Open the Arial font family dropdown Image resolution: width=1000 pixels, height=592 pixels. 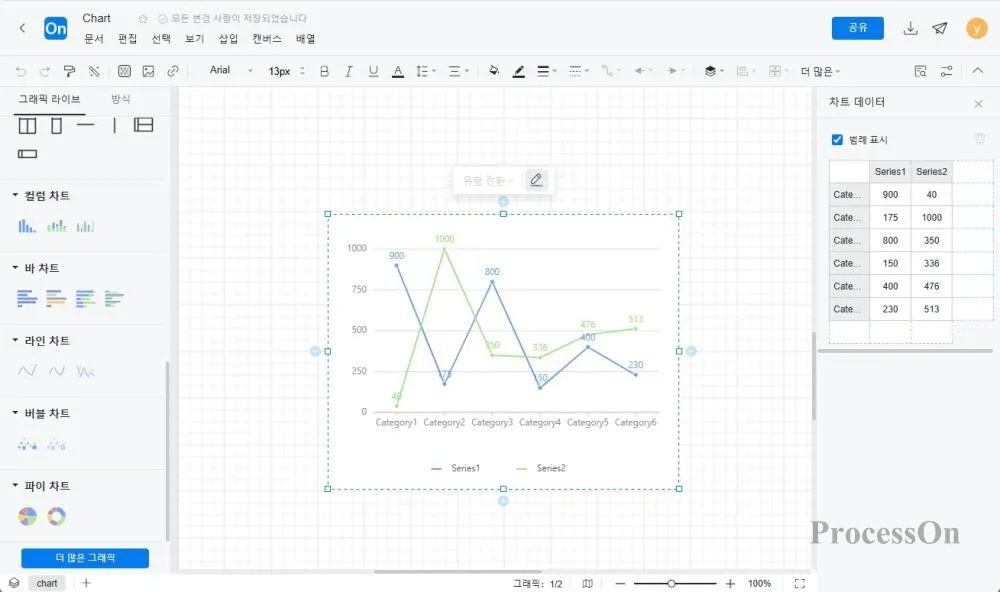point(227,71)
